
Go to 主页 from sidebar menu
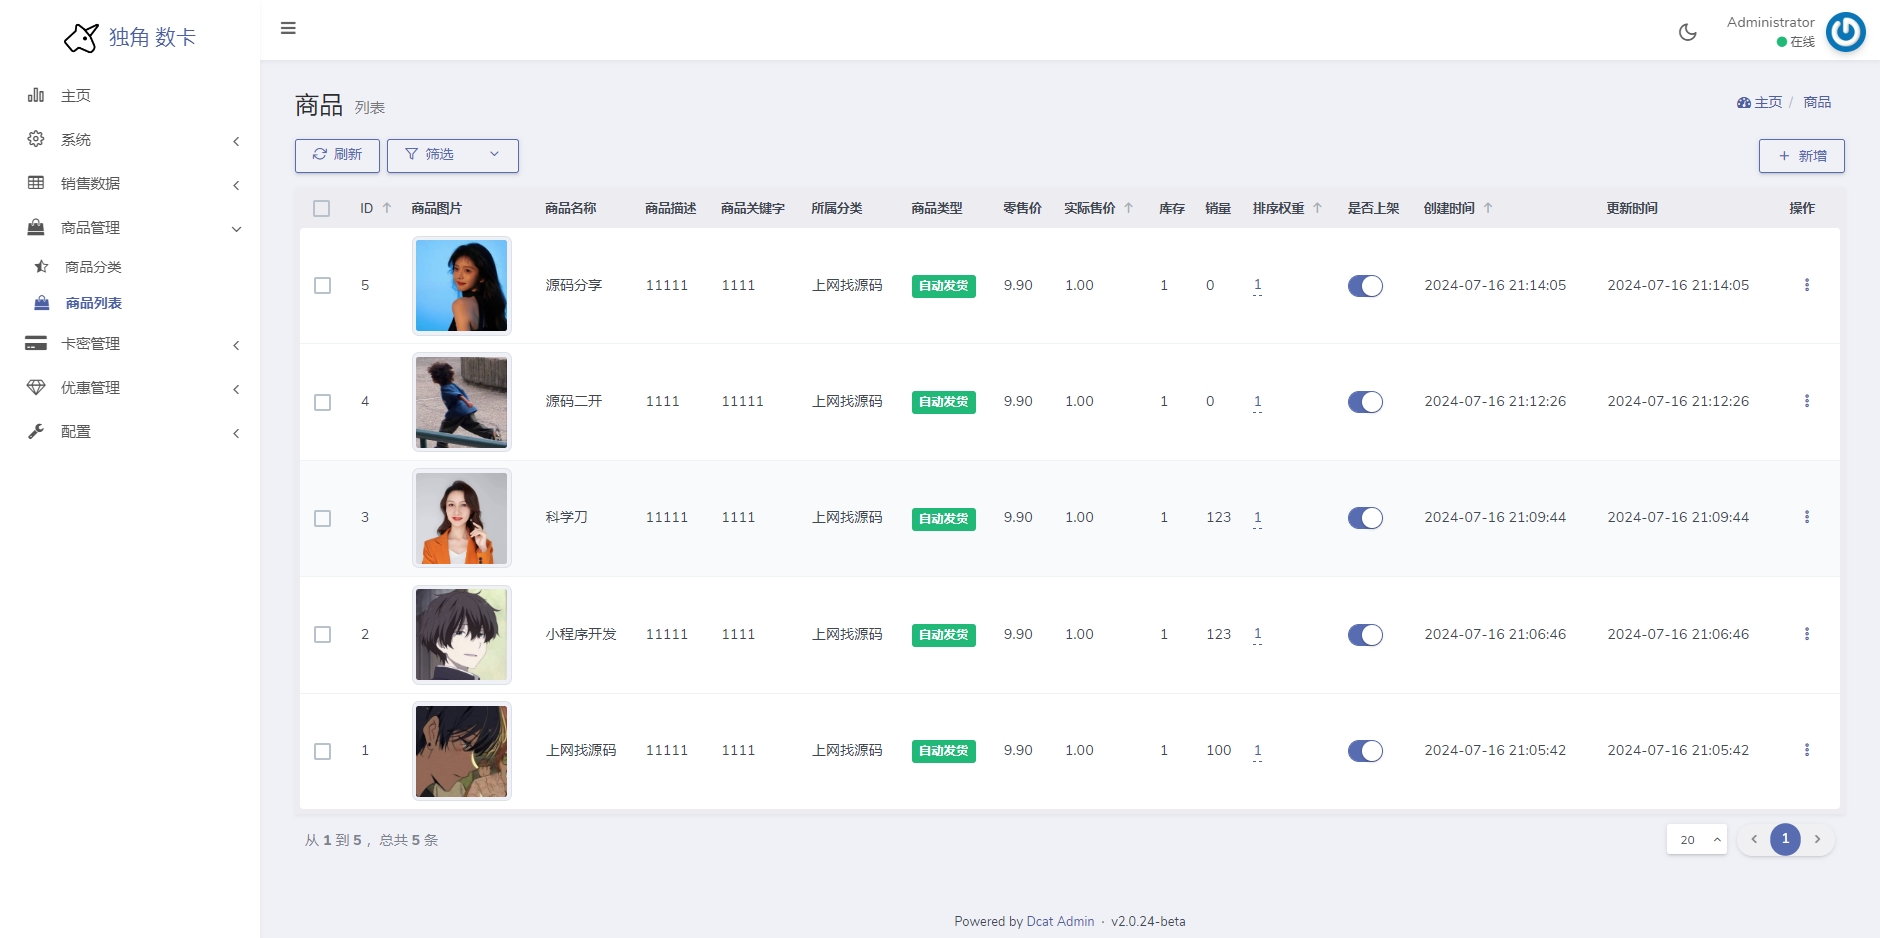pos(76,96)
